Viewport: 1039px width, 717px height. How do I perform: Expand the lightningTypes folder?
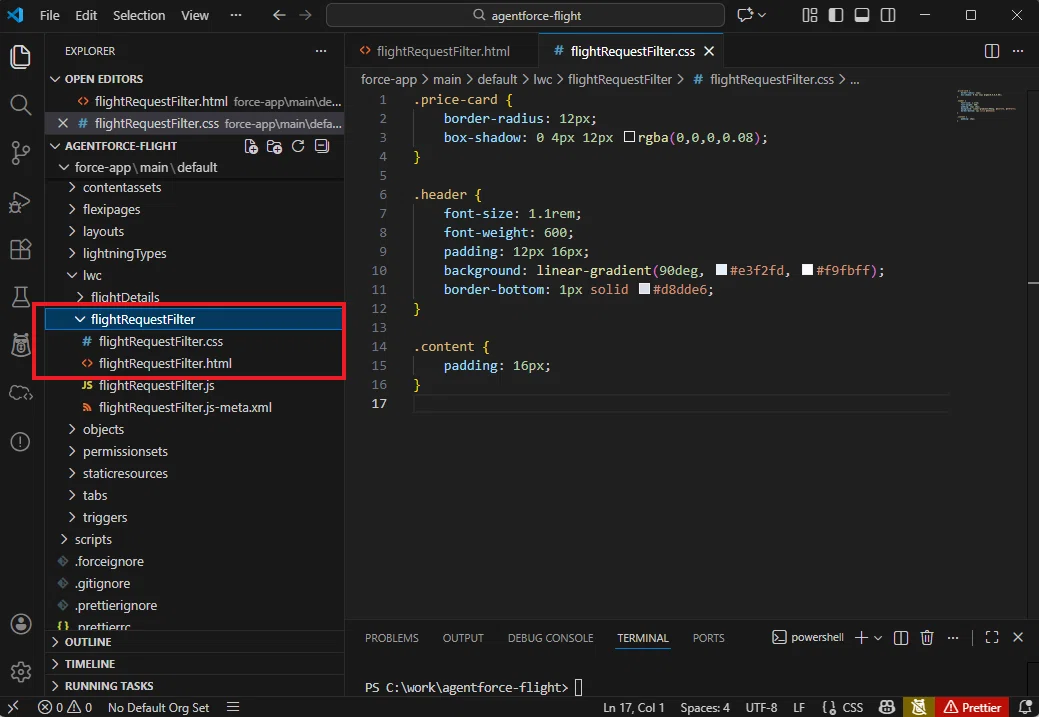[72, 253]
